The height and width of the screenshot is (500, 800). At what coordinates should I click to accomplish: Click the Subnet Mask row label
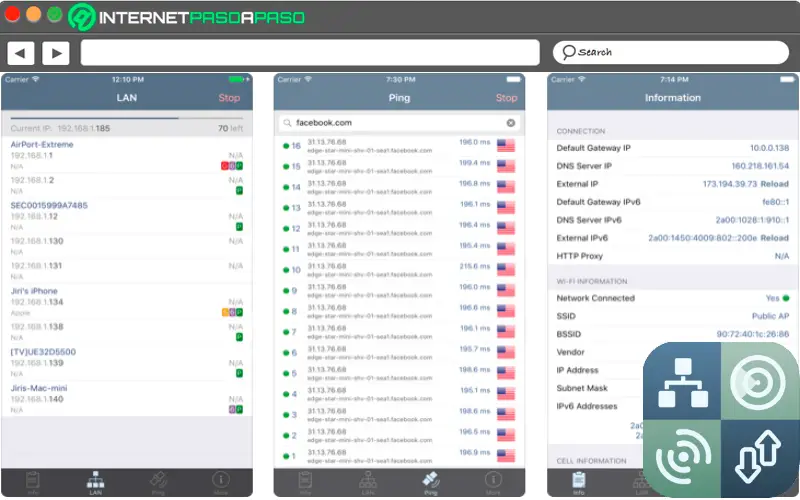582,388
